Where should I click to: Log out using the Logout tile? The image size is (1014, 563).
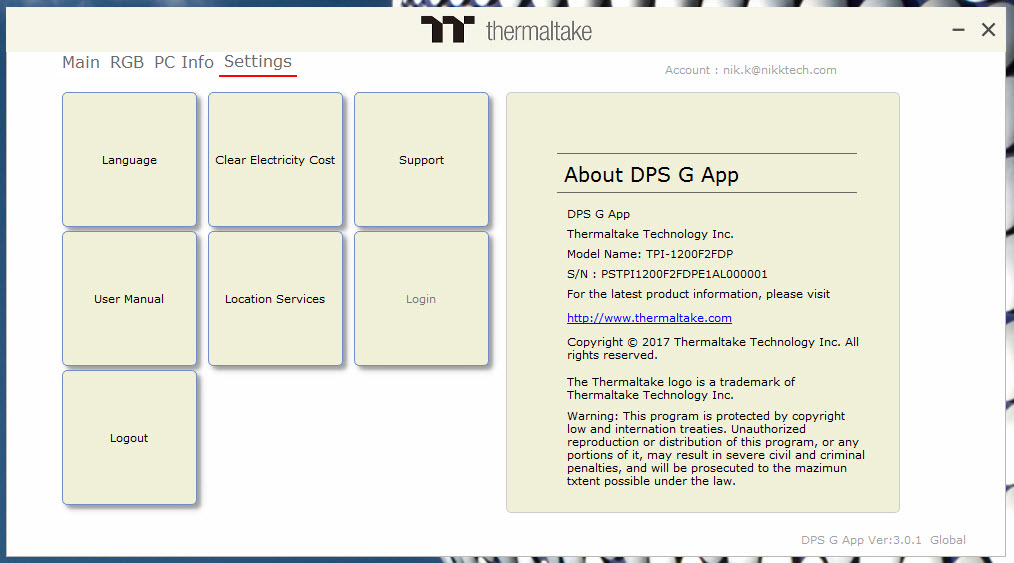tap(129, 438)
